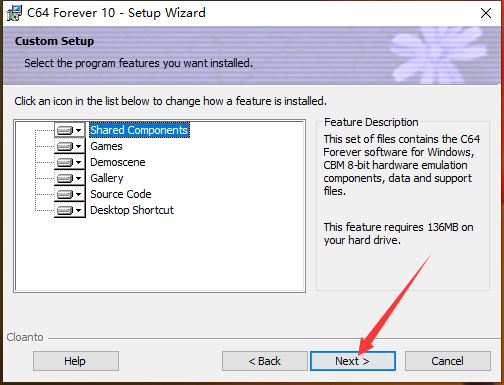Open the Games install option dropdown arrow
504x385 pixels.
click(79, 146)
